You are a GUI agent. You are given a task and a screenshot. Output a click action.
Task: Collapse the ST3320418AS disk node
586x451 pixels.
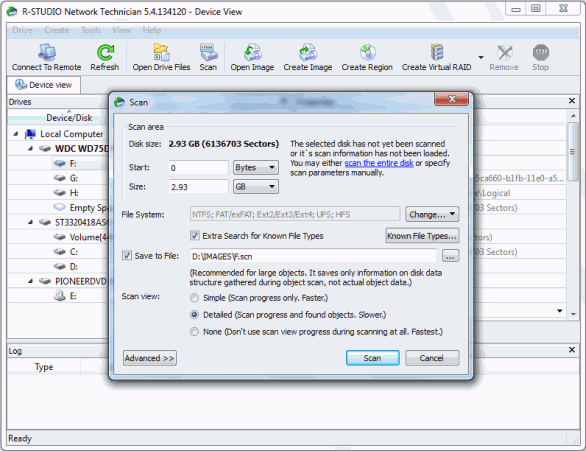click(x=30, y=222)
